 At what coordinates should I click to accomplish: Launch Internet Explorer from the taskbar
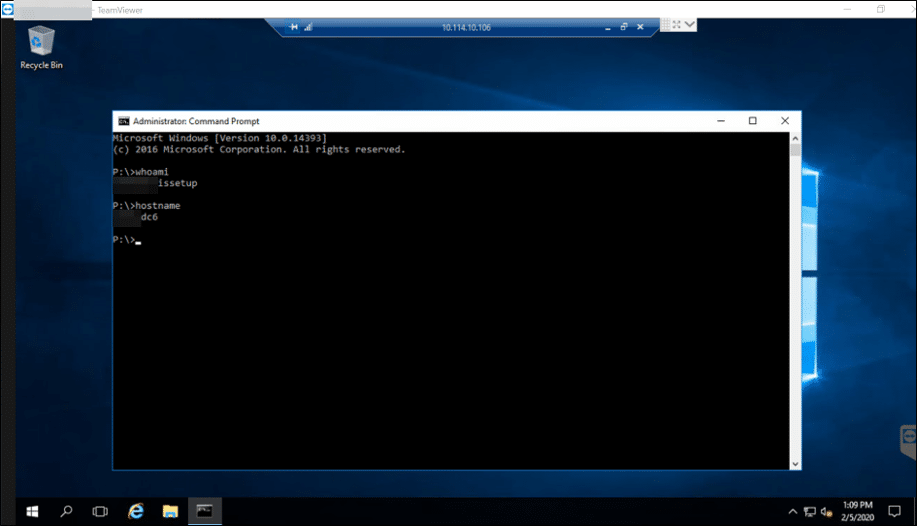(135, 510)
